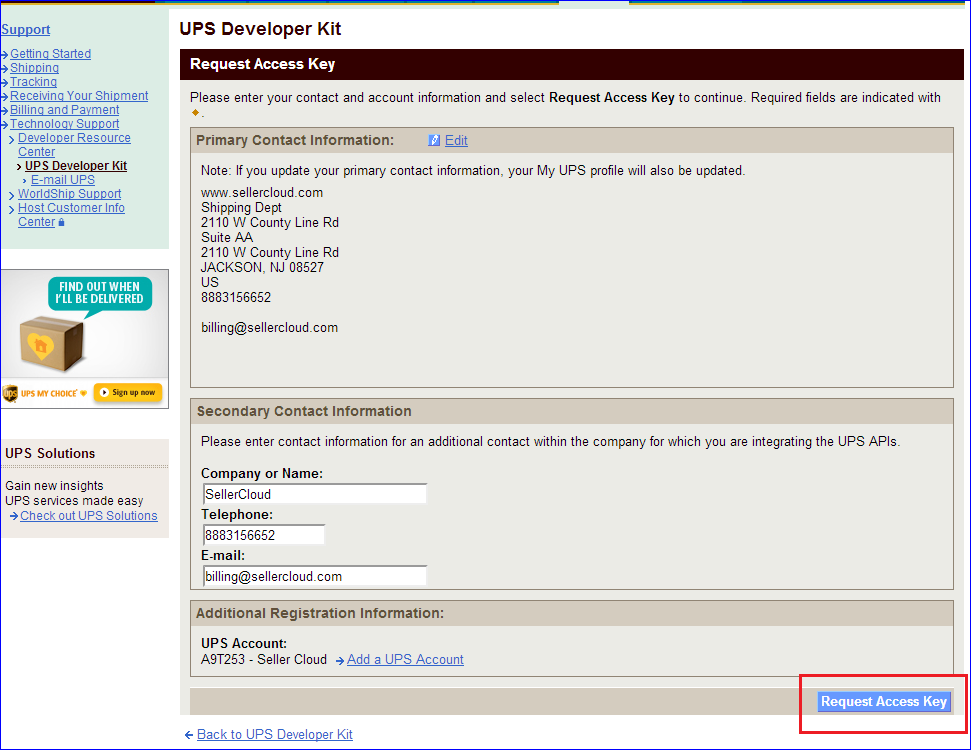Open Host Customer Info Center
This screenshot has height=750, width=971.
71,215
